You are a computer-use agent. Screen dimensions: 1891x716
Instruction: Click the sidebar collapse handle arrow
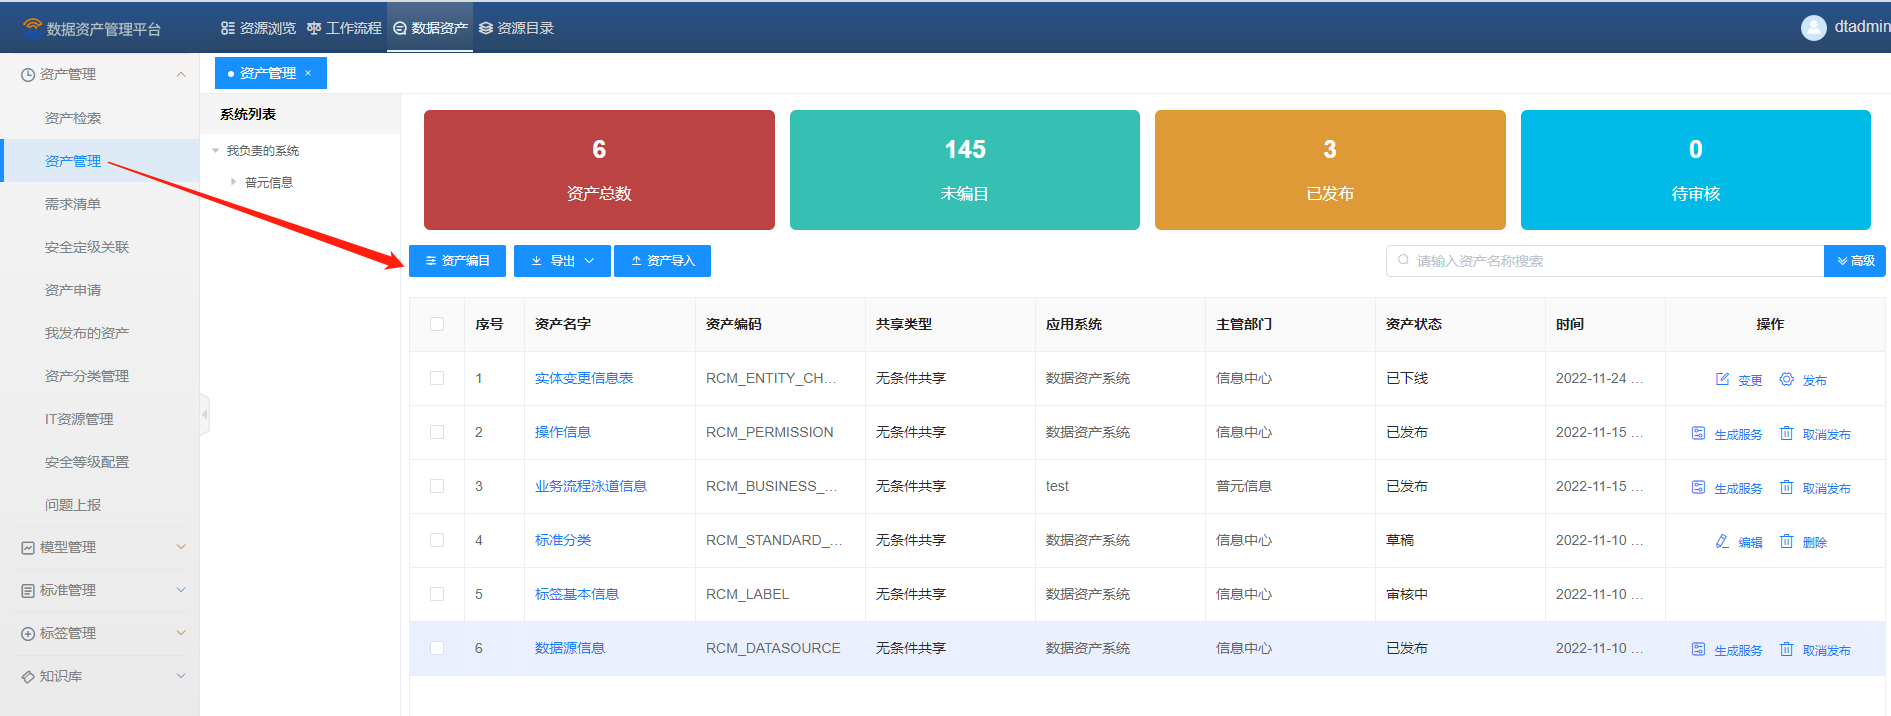pos(205,413)
